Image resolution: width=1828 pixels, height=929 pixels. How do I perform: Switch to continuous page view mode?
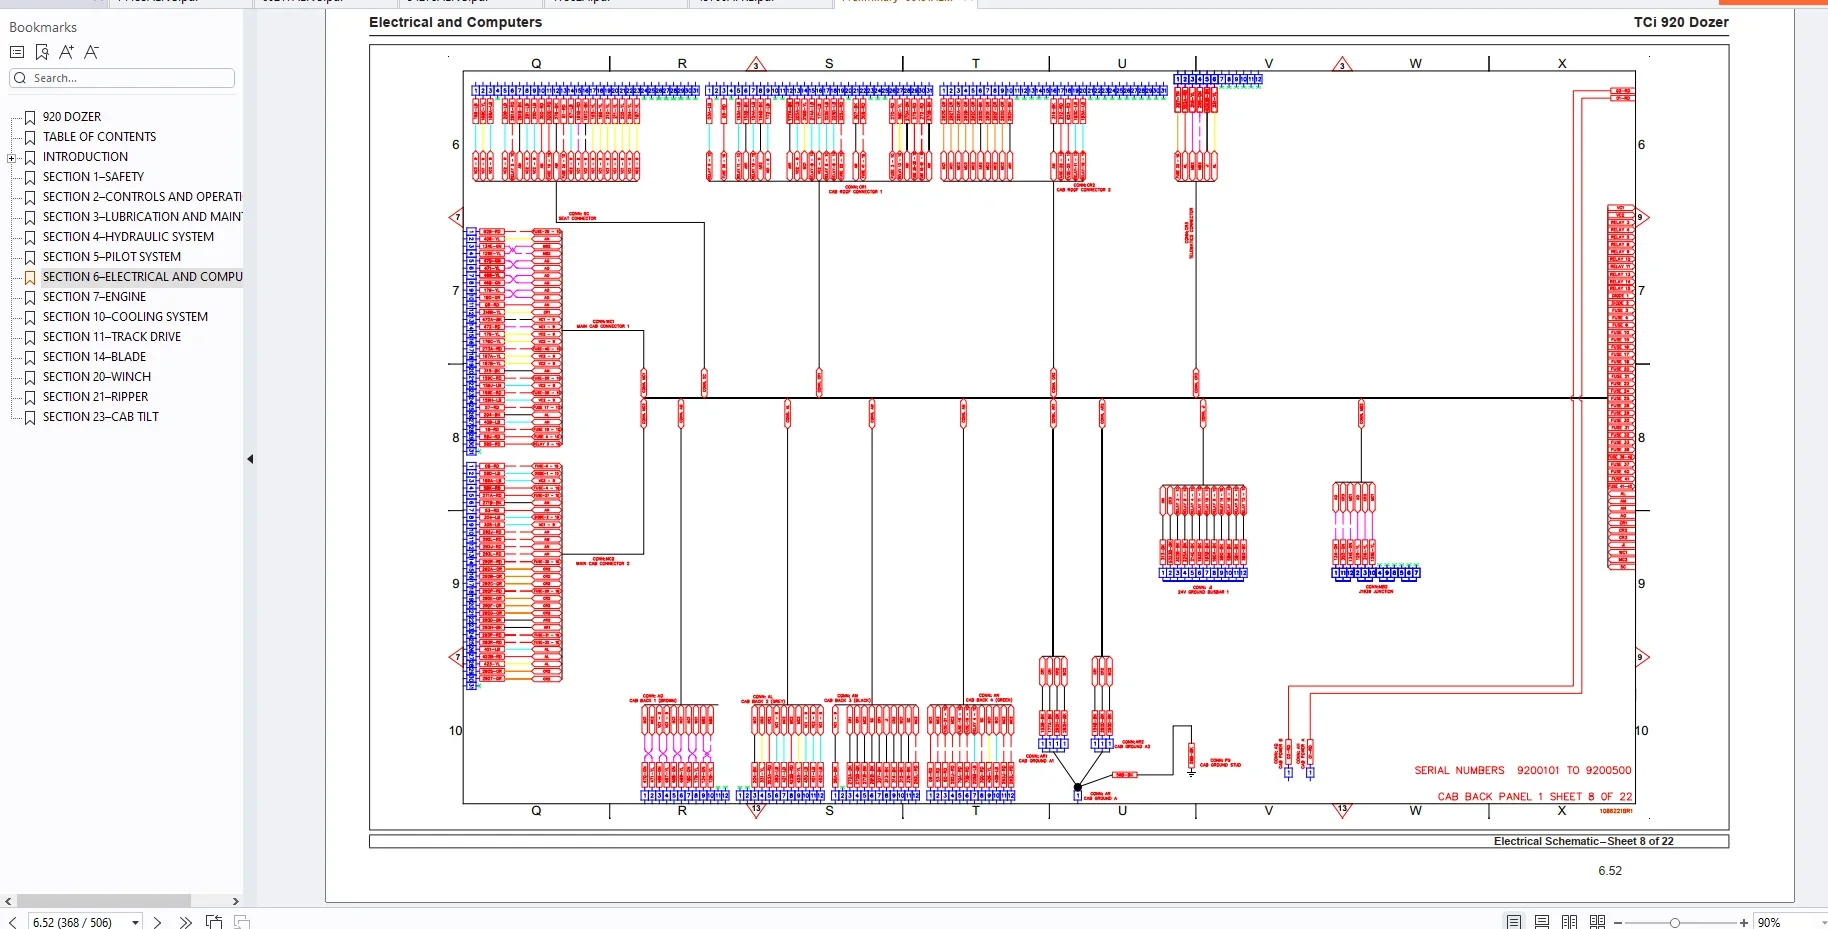(x=1542, y=922)
